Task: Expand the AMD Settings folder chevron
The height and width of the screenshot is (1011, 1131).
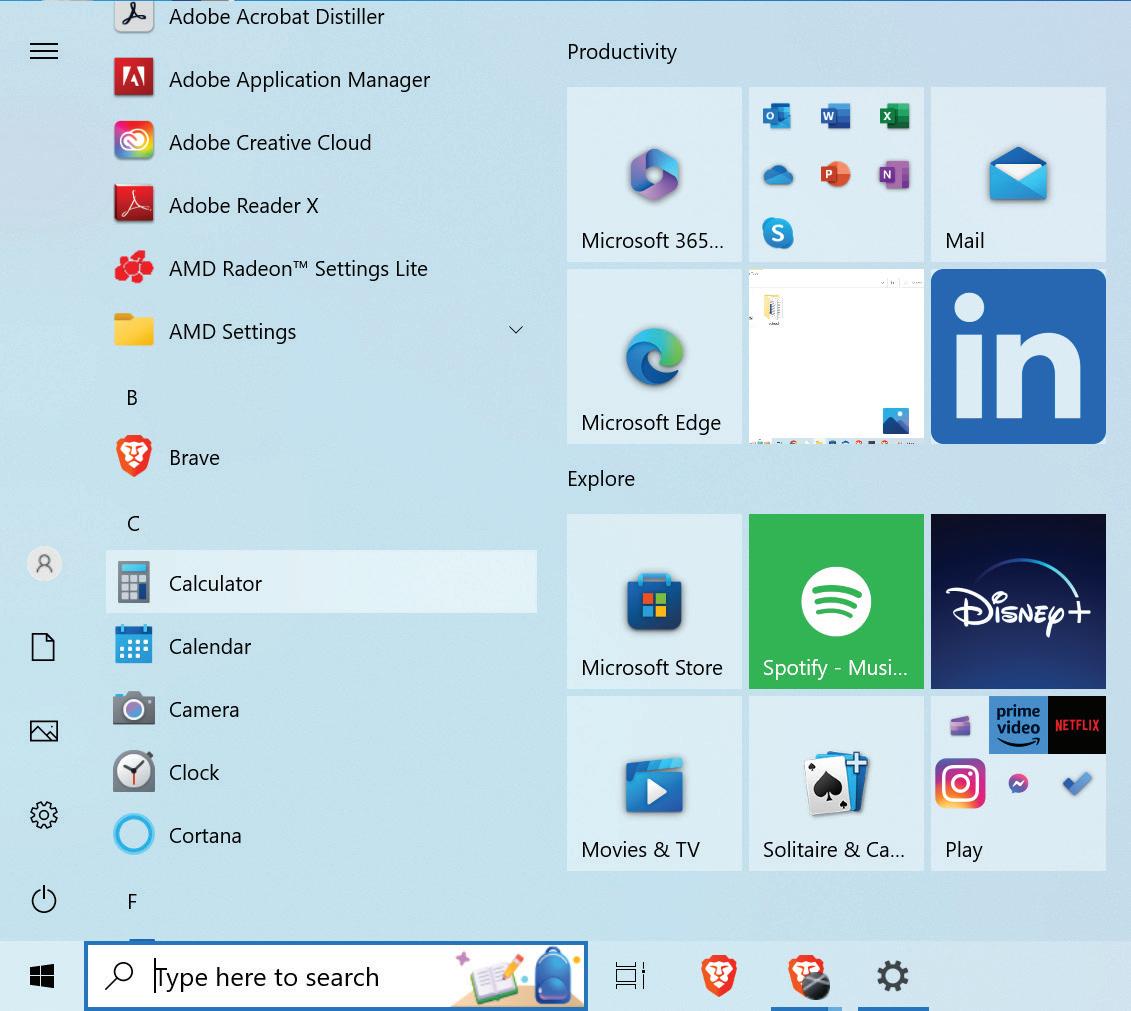Action: tap(516, 330)
